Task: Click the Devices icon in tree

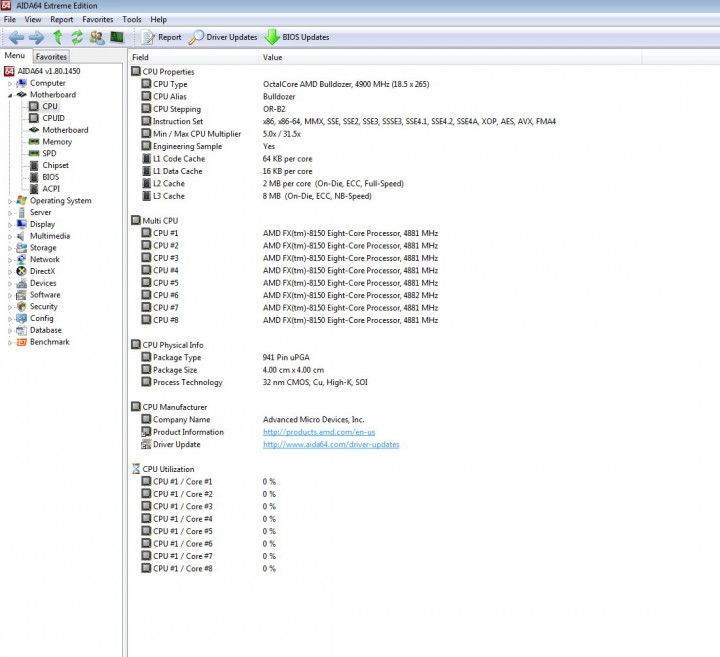Action: [21, 283]
